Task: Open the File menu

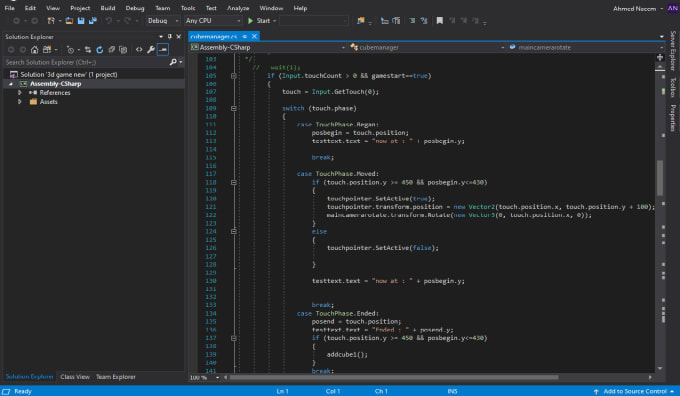Action: point(10,8)
